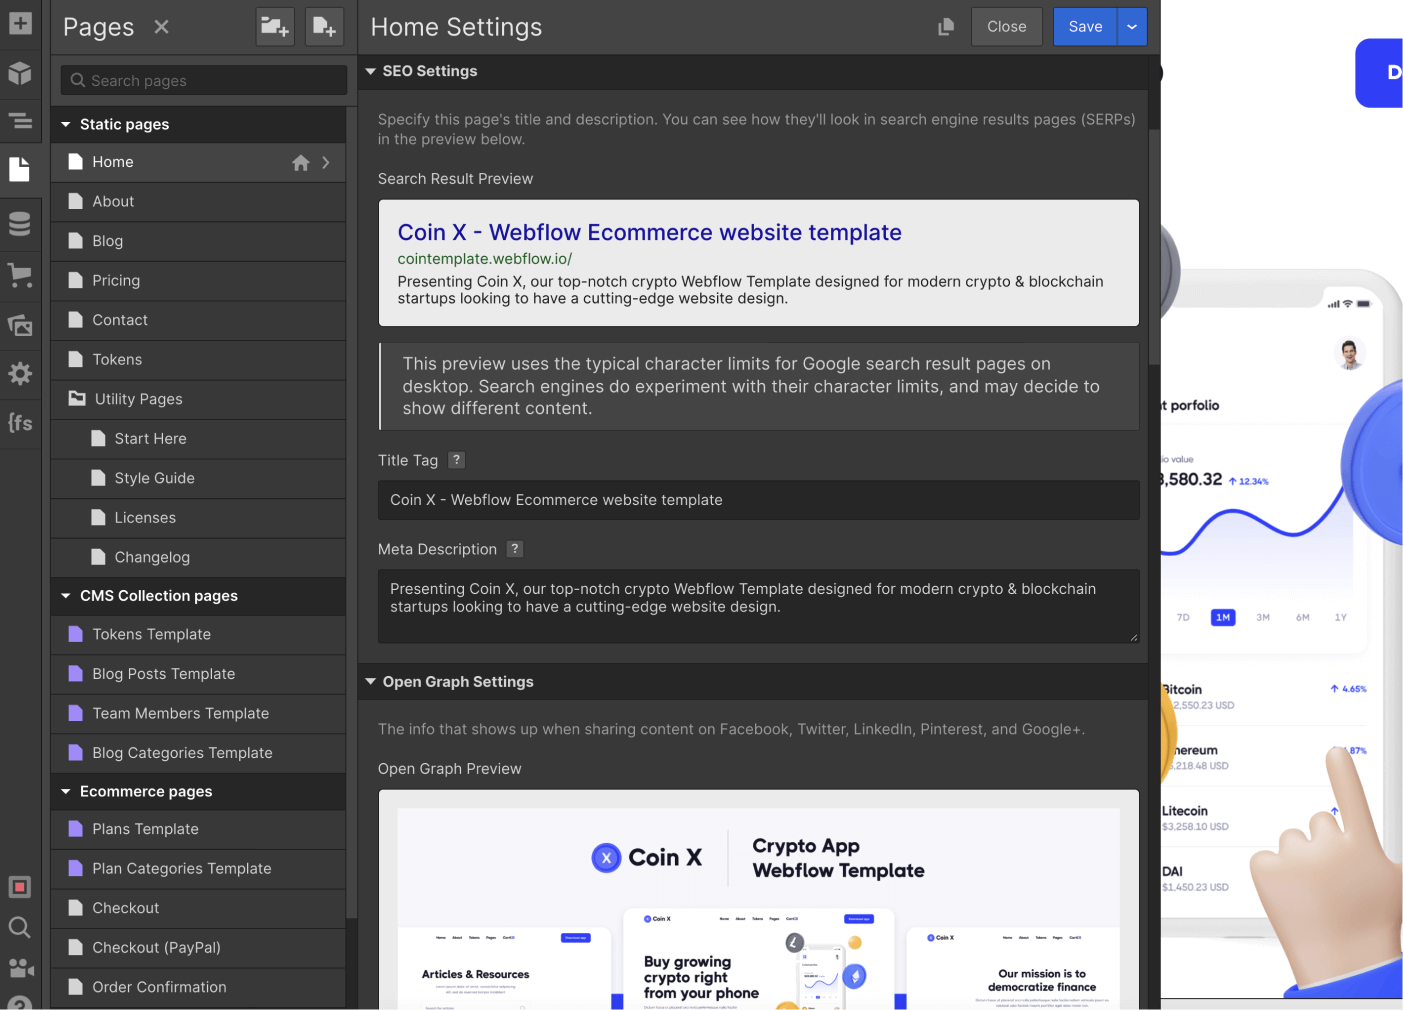Open the Ecommerce cart icon
Viewport: 1403px width, 1010px height.
[20, 275]
